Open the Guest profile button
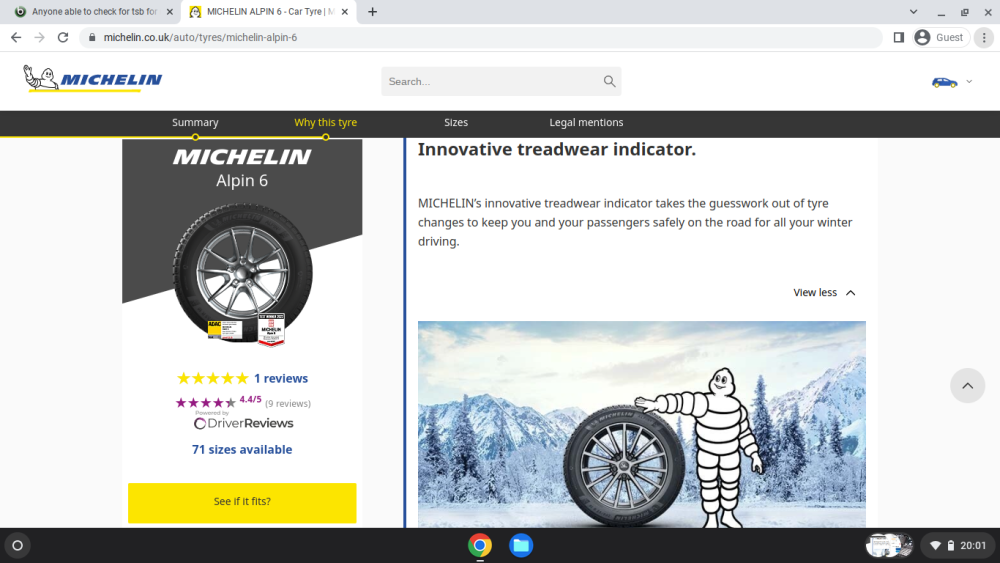 click(941, 38)
